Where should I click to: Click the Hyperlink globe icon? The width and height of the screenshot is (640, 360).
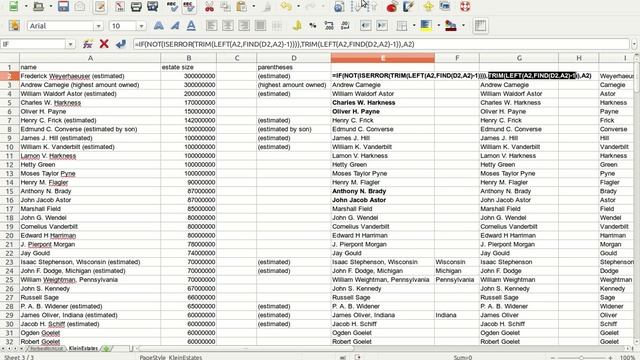tap(338, 6)
